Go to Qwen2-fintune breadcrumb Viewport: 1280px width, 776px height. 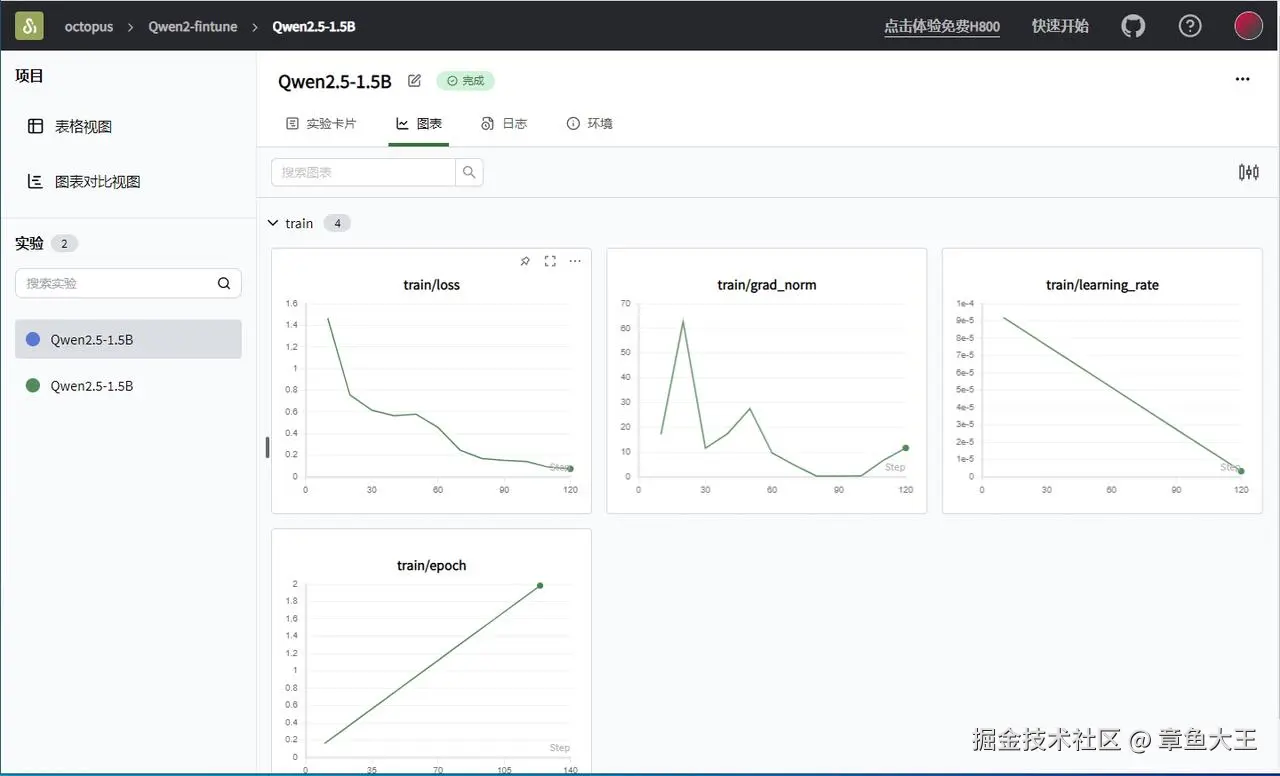pos(193,27)
